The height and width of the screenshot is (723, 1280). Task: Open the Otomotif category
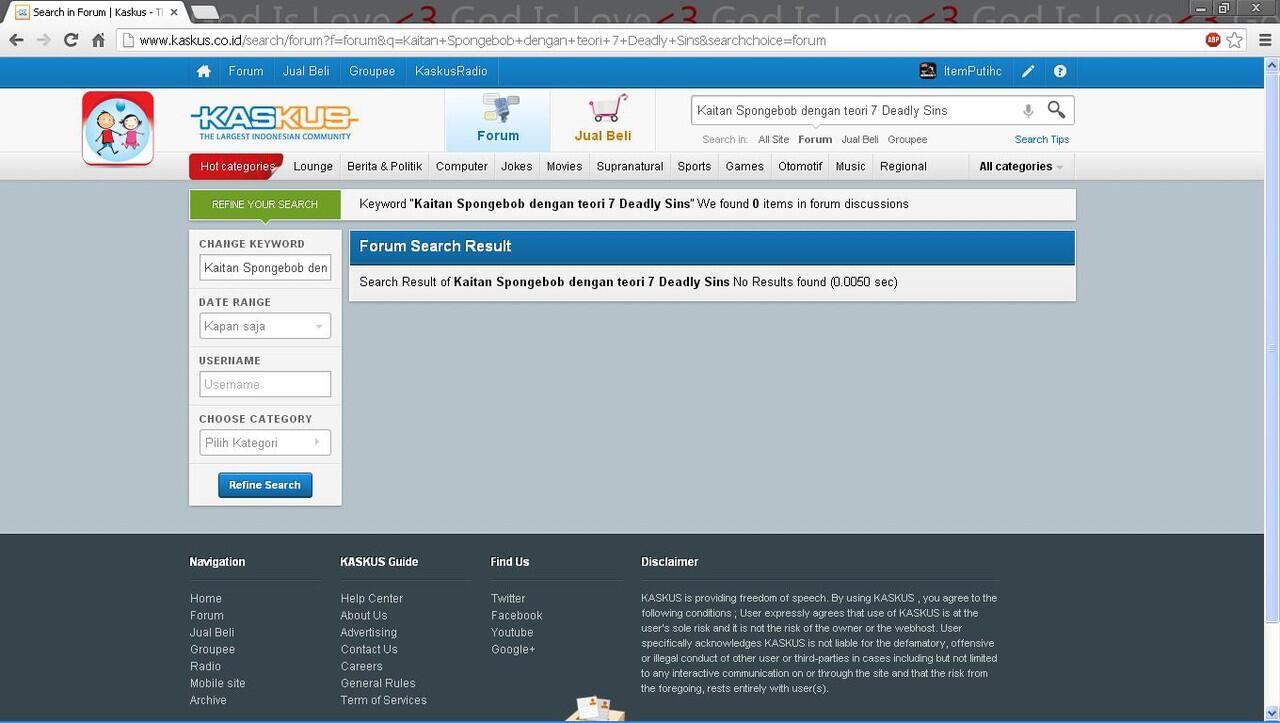(x=800, y=166)
